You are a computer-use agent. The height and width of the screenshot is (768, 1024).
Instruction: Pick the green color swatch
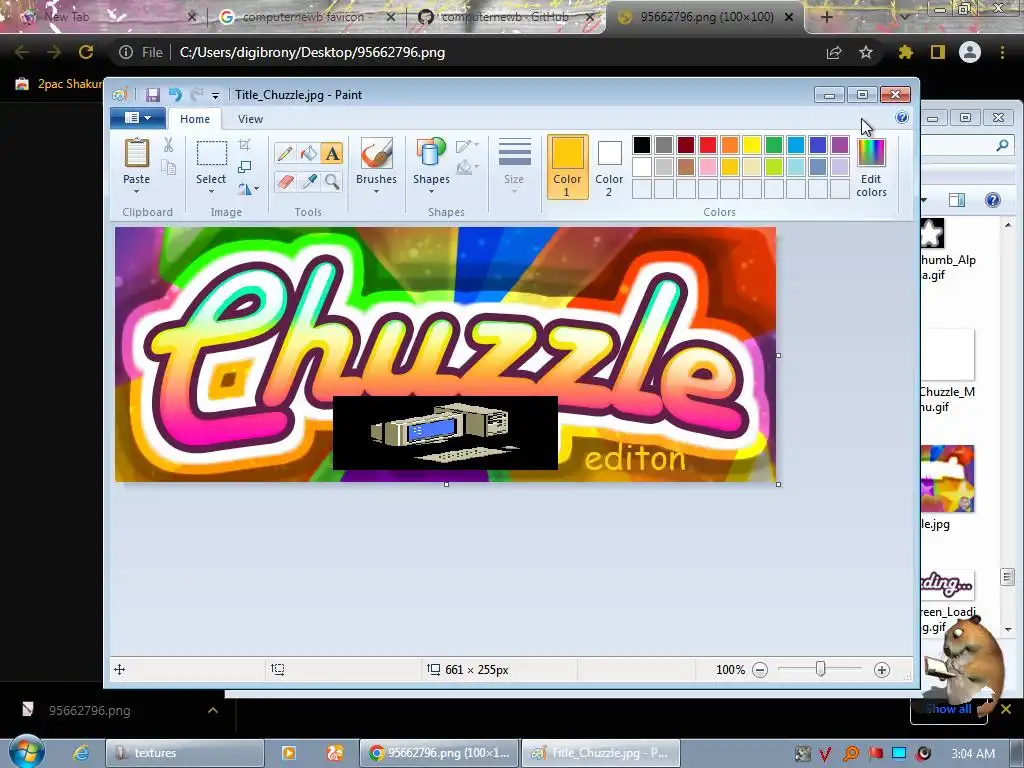tap(774, 145)
